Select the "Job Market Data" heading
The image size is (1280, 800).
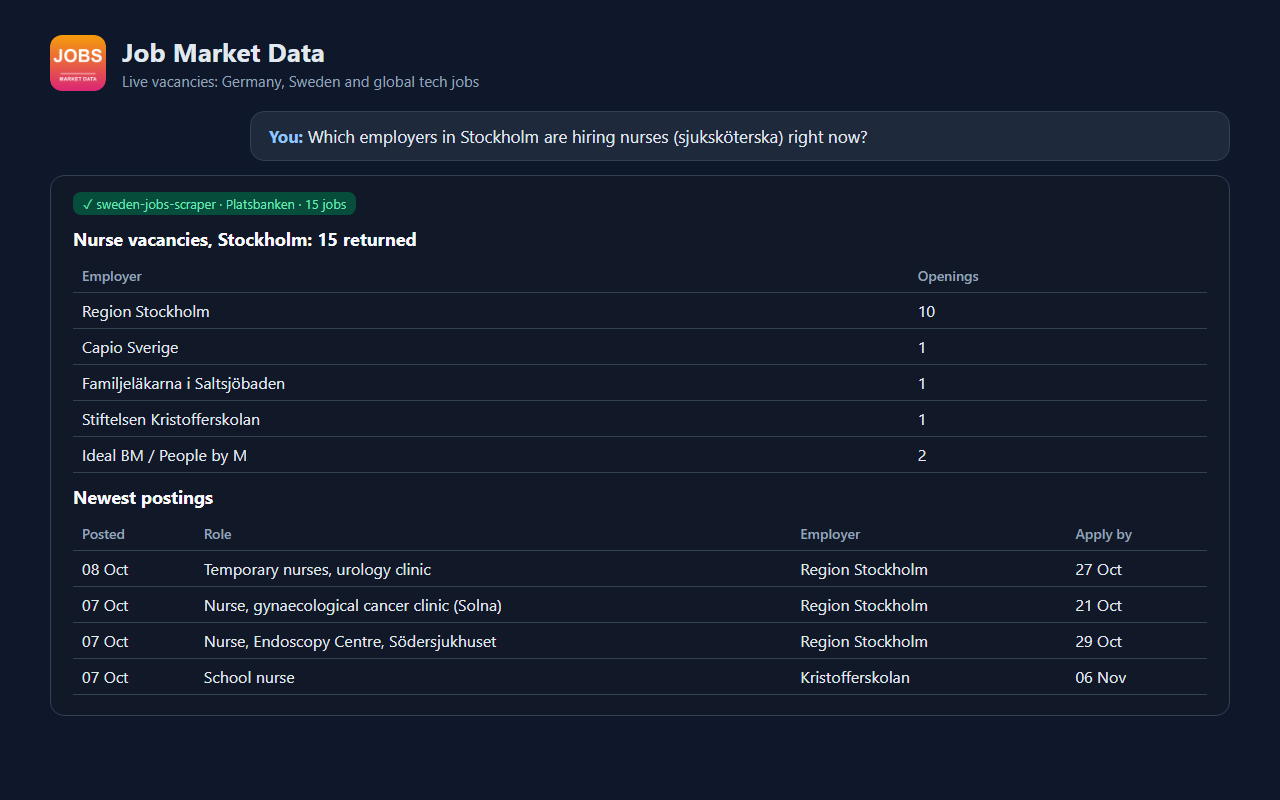point(223,53)
